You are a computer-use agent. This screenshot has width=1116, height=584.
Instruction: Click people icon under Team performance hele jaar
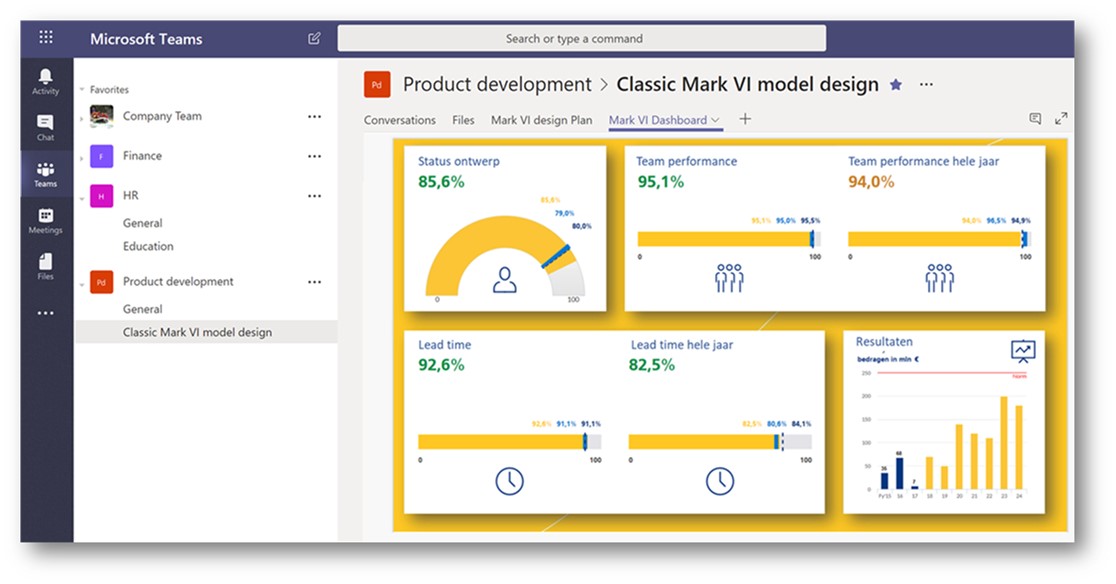point(939,277)
